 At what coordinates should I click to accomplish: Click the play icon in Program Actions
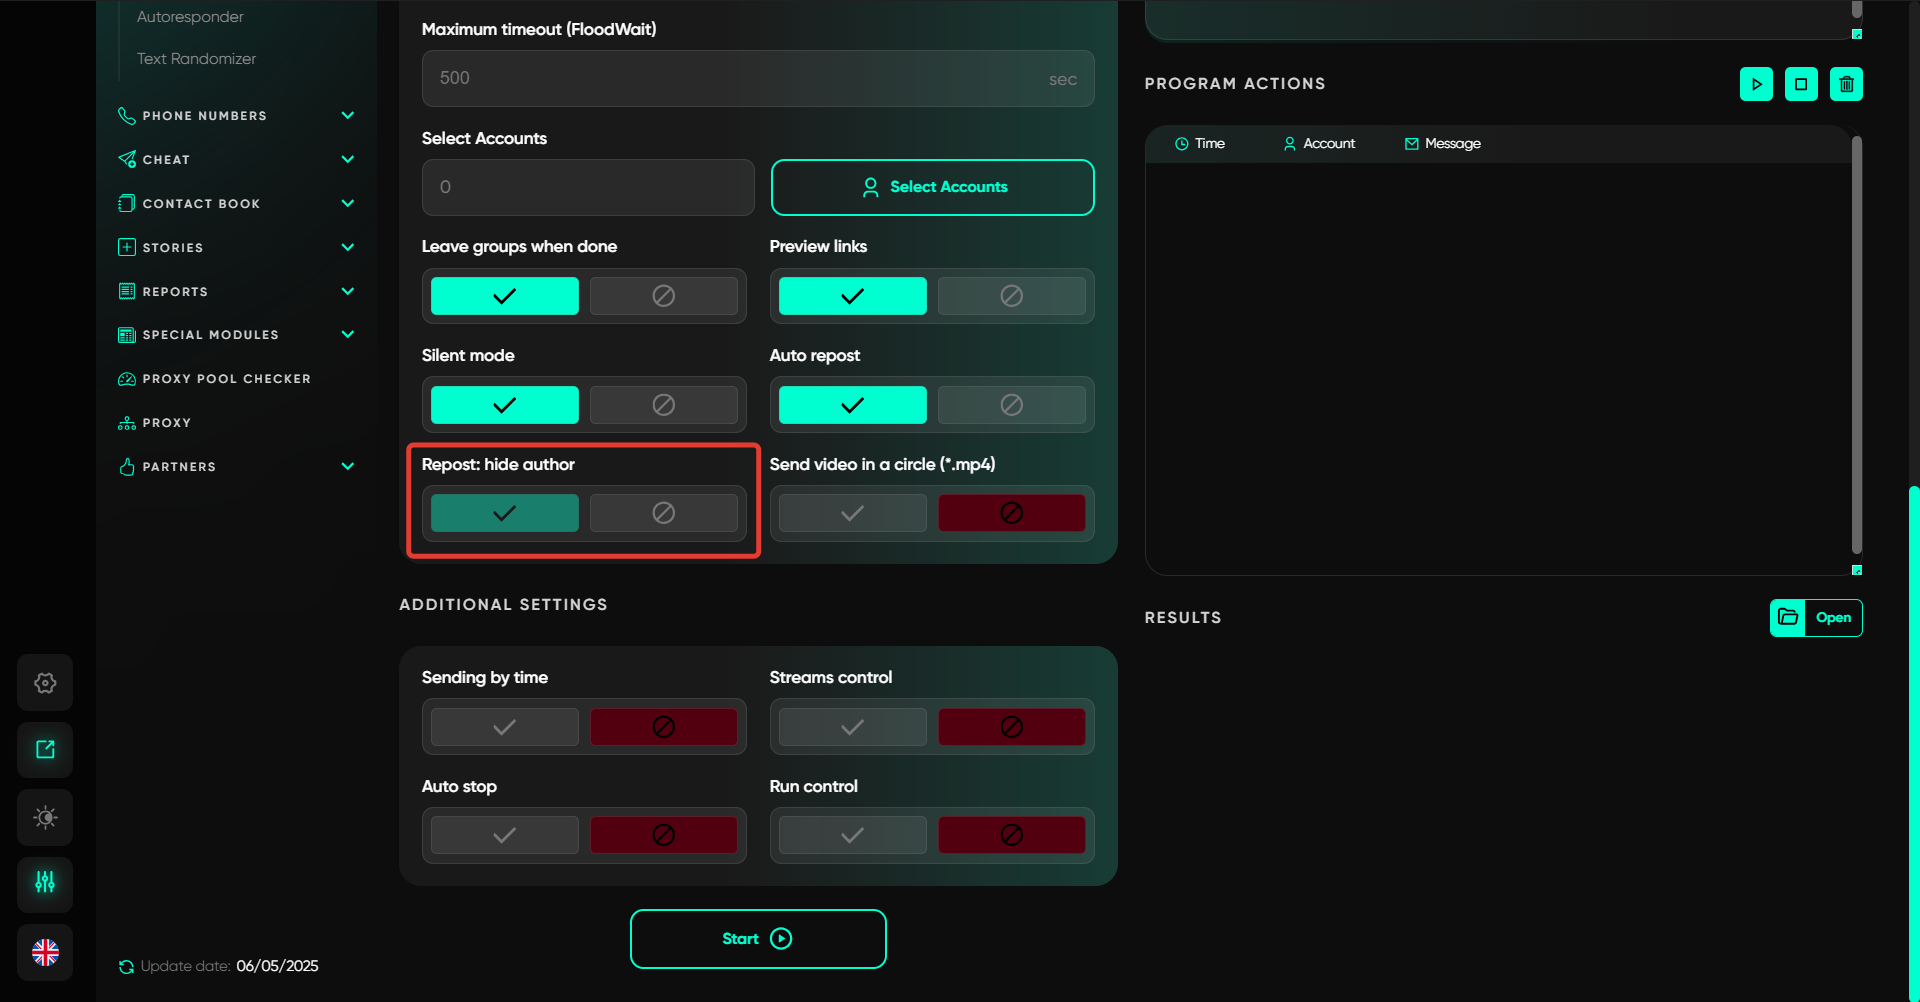pos(1756,84)
